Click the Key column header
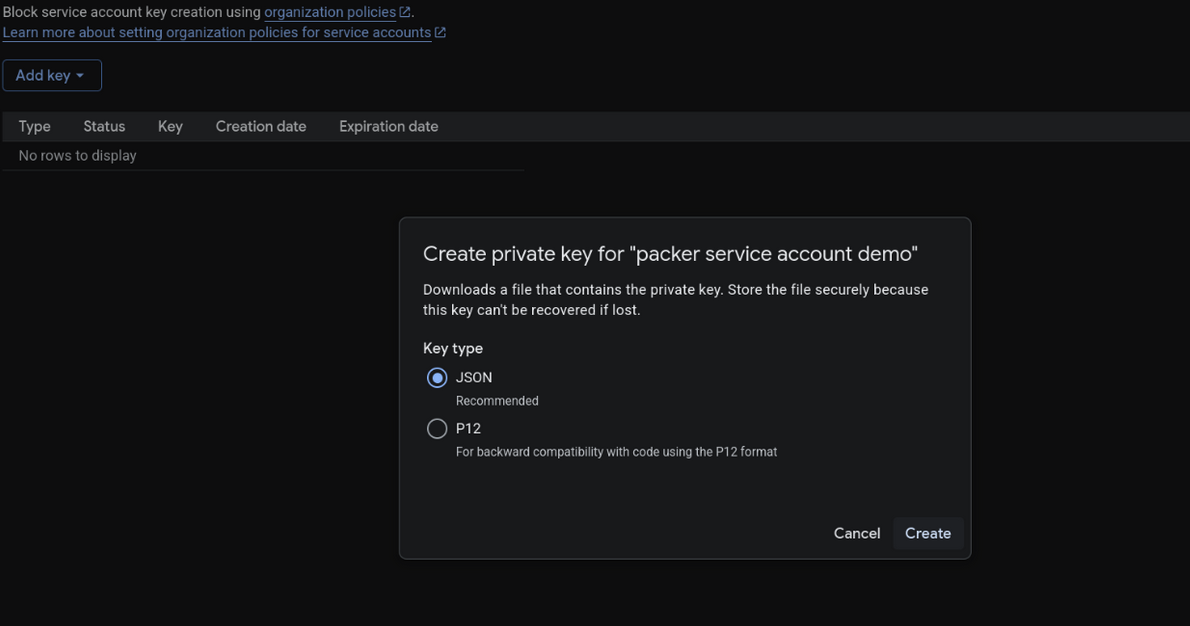 [170, 126]
